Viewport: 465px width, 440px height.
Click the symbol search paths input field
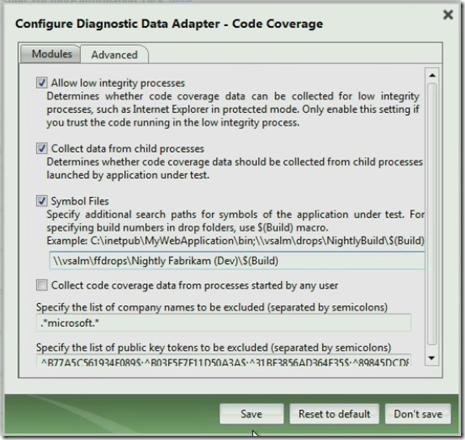pyautogui.click(x=237, y=261)
